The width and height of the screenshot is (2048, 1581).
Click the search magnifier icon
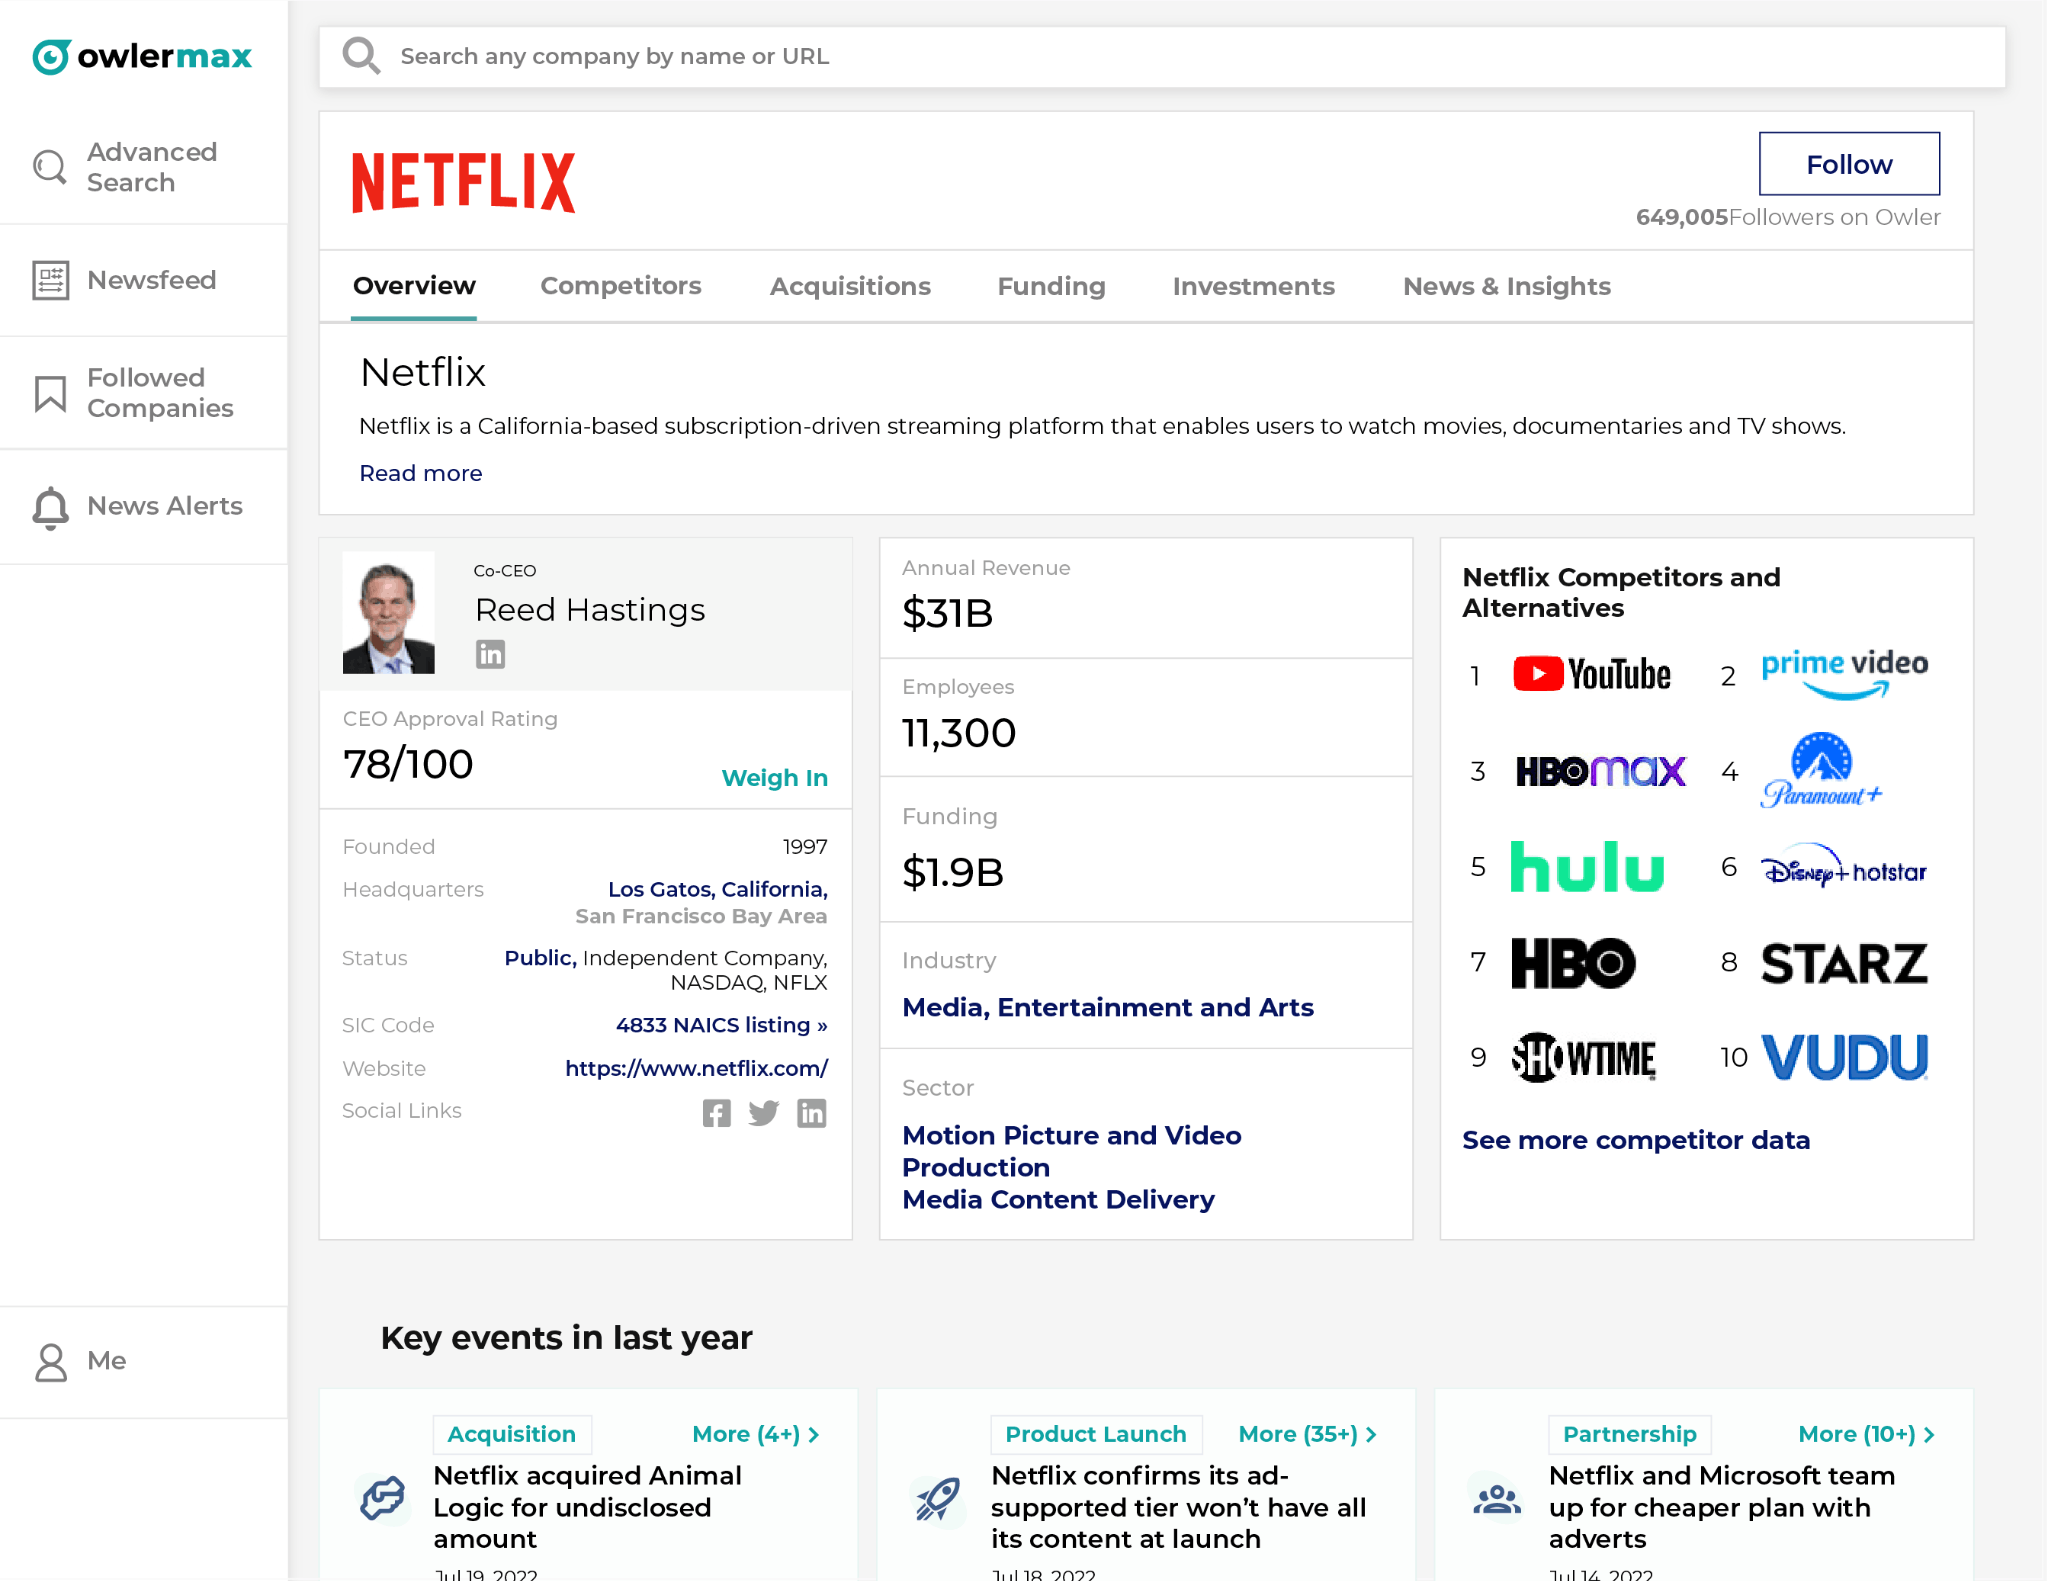(362, 56)
